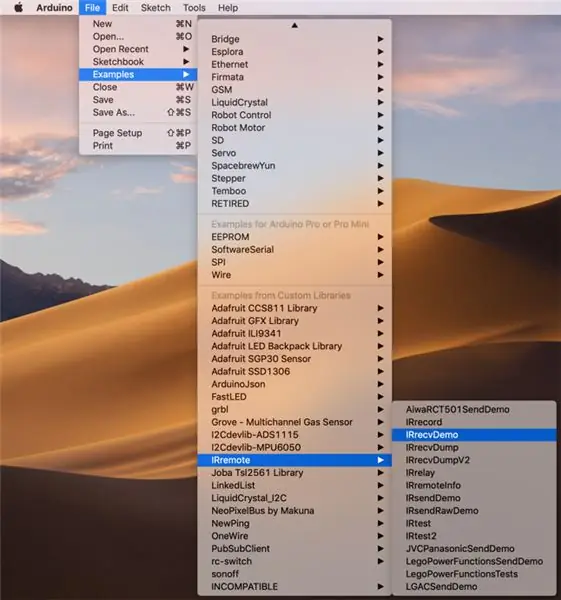Expand the Firmata examples submenu
This screenshot has height=600, width=561.
point(294,77)
